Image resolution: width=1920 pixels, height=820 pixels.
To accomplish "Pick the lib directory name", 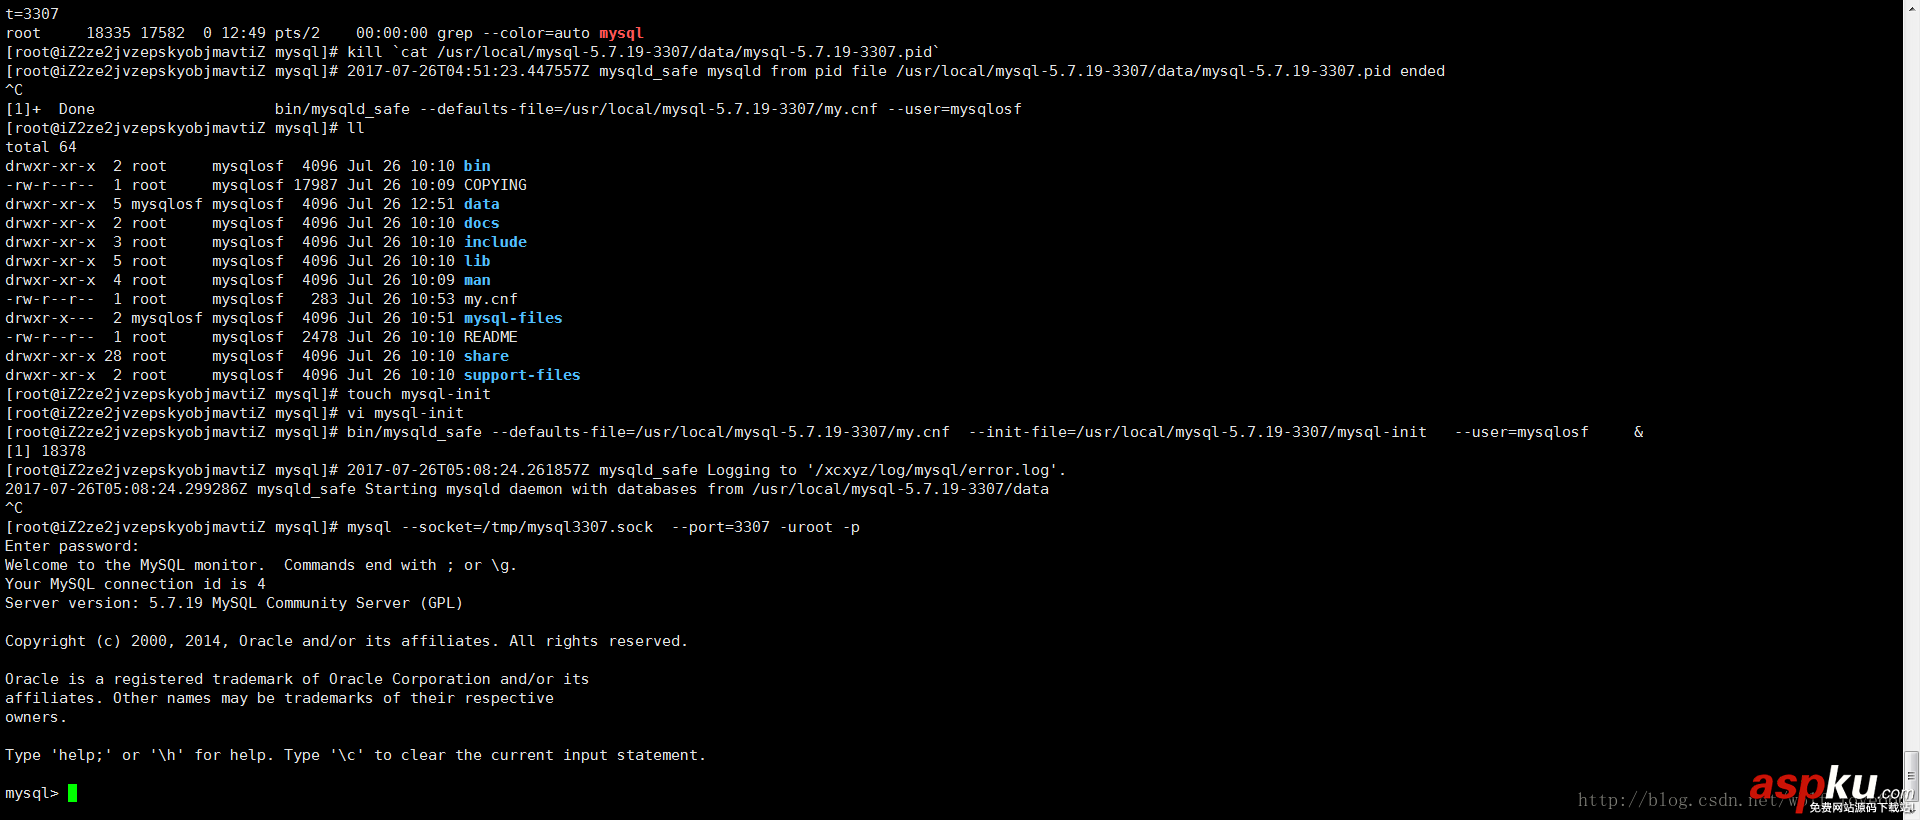I will point(477,261).
